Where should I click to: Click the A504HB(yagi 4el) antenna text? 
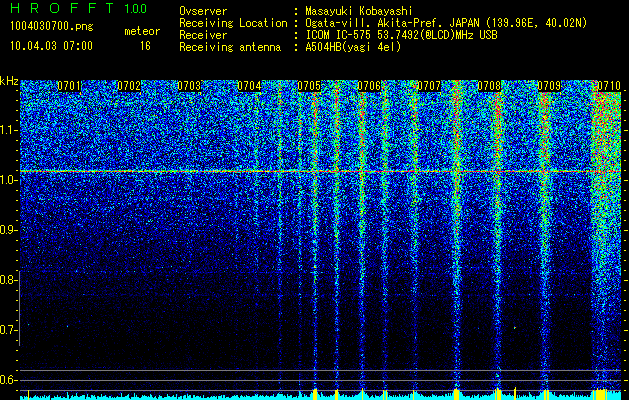(x=353, y=47)
